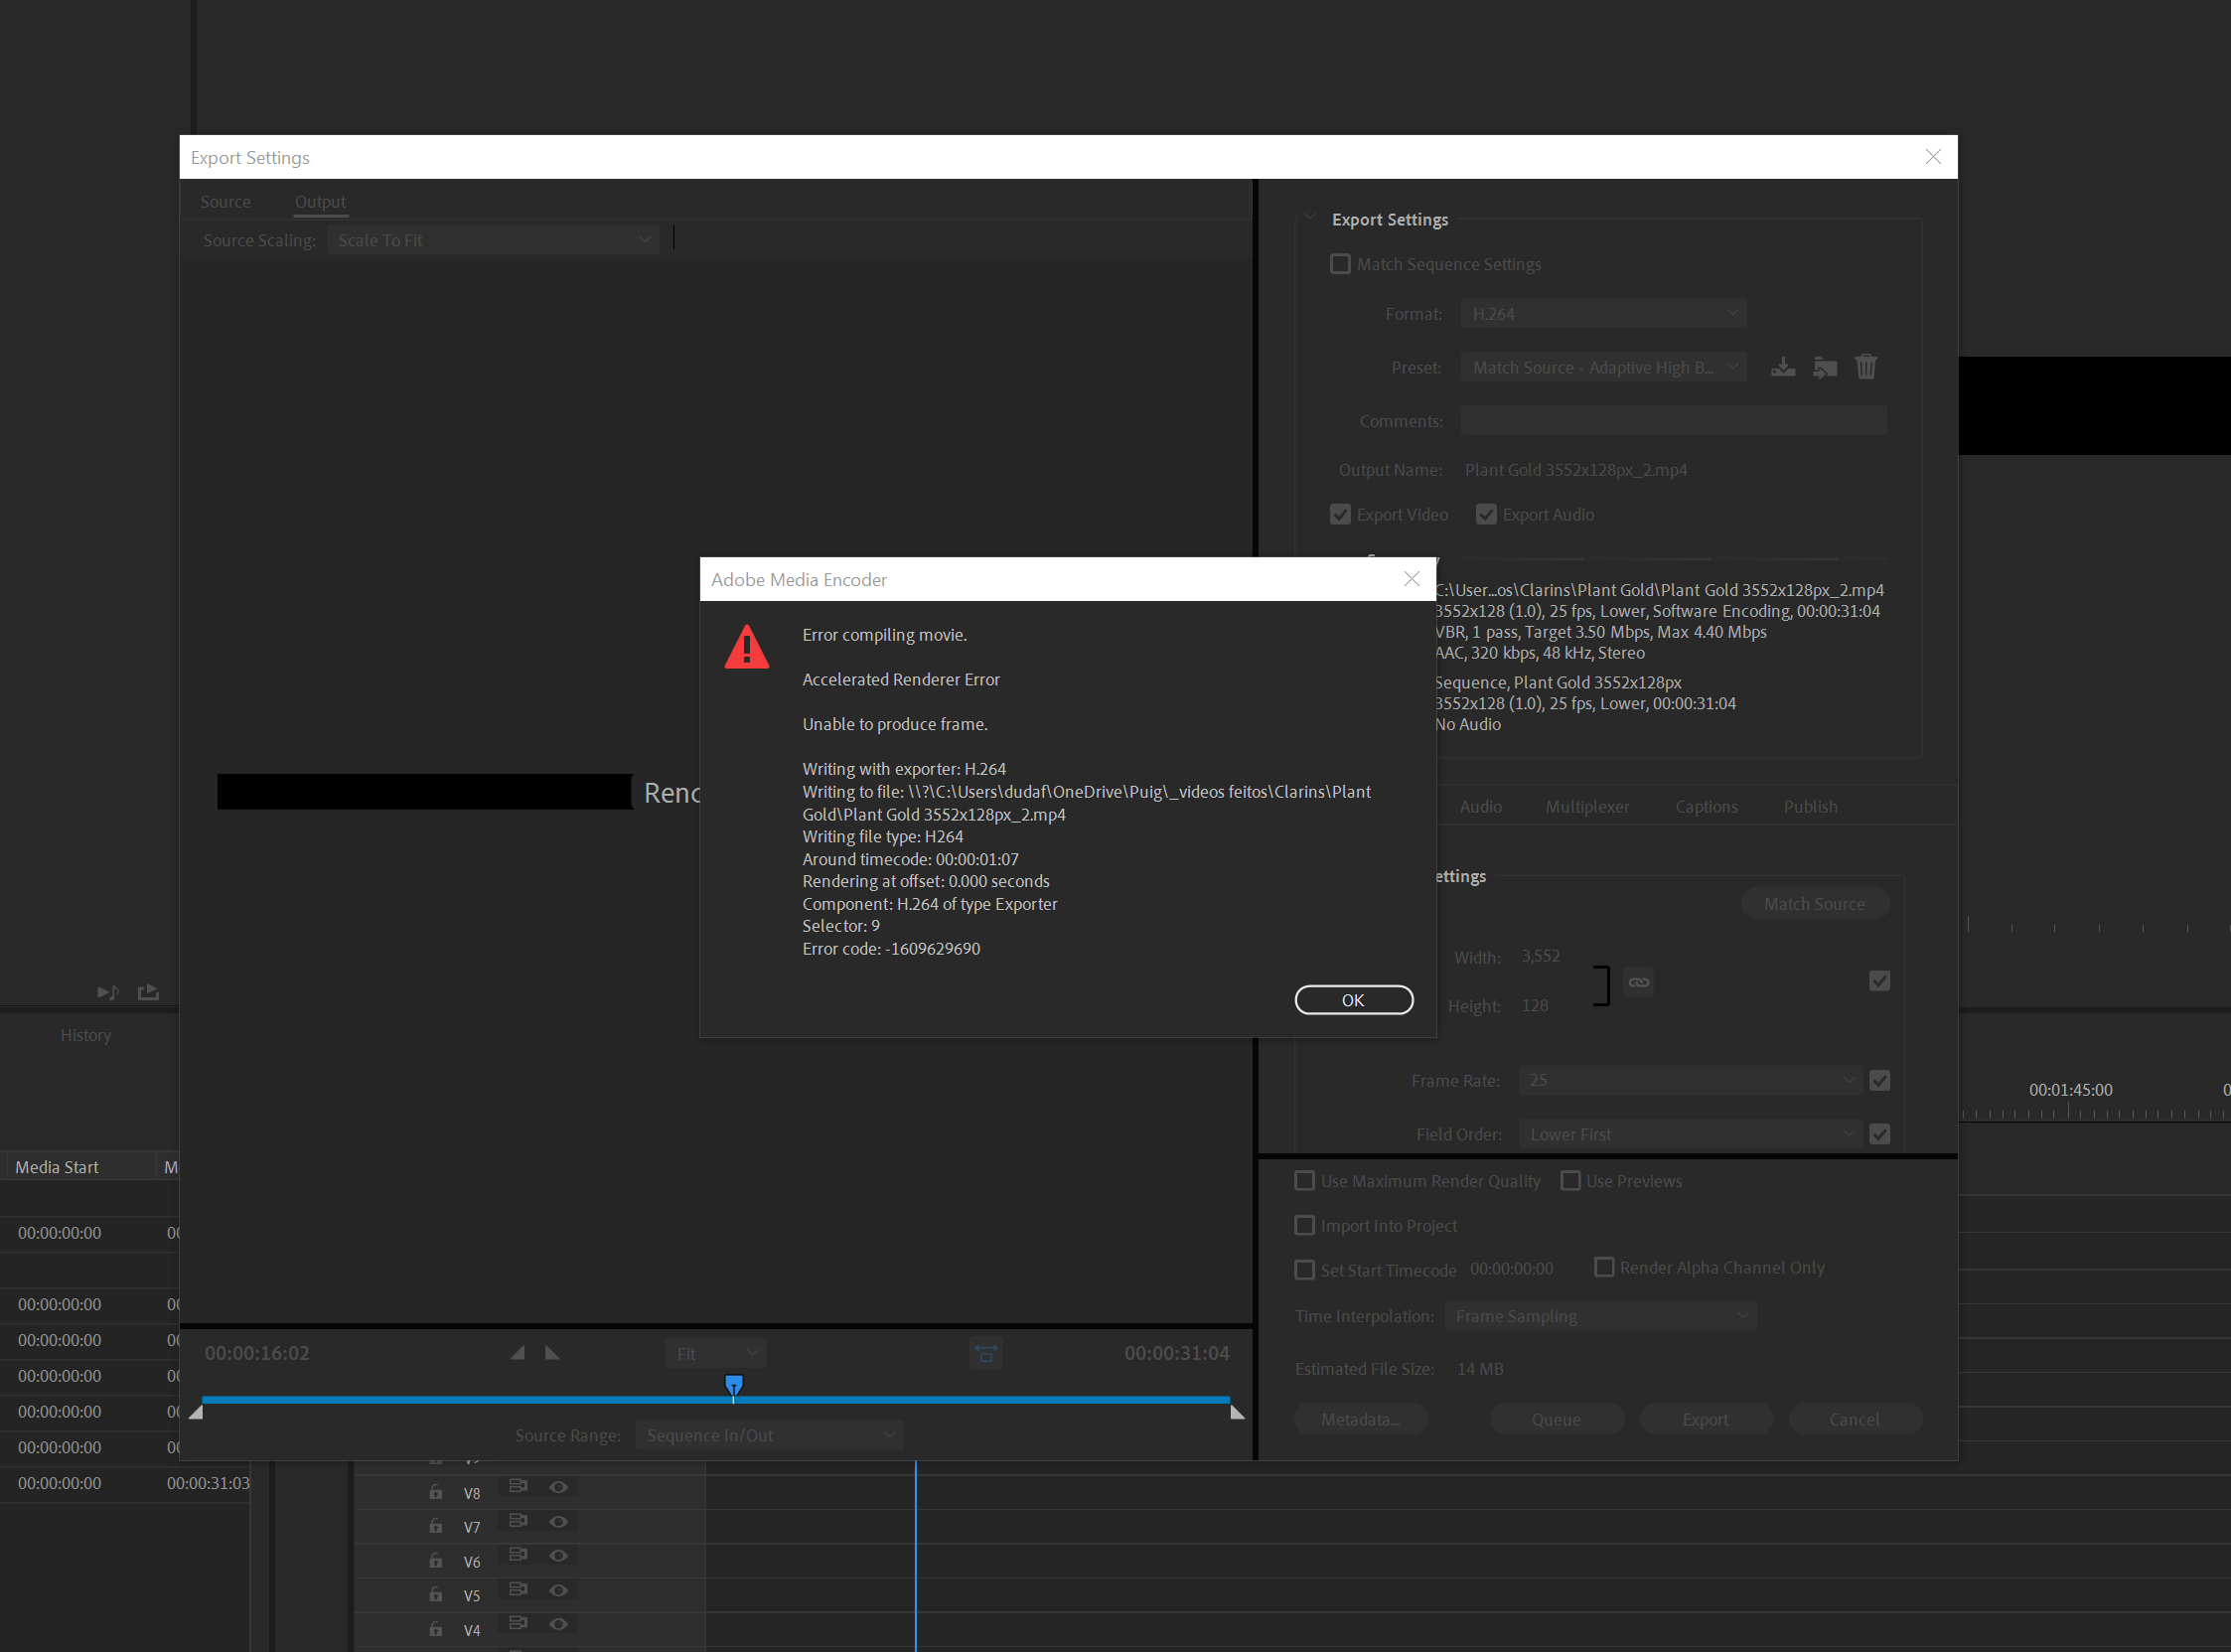Enable Match Sequence Settings checkbox
The height and width of the screenshot is (1652, 2231).
pos(1340,264)
